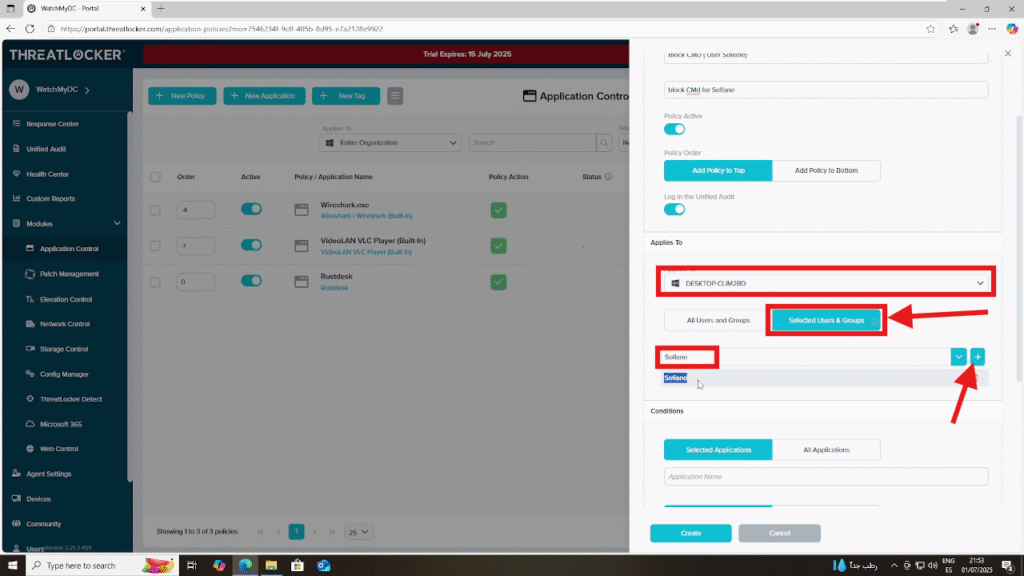Click the search magnifier icon in policies filter
The height and width of the screenshot is (576, 1024).
[604, 142]
